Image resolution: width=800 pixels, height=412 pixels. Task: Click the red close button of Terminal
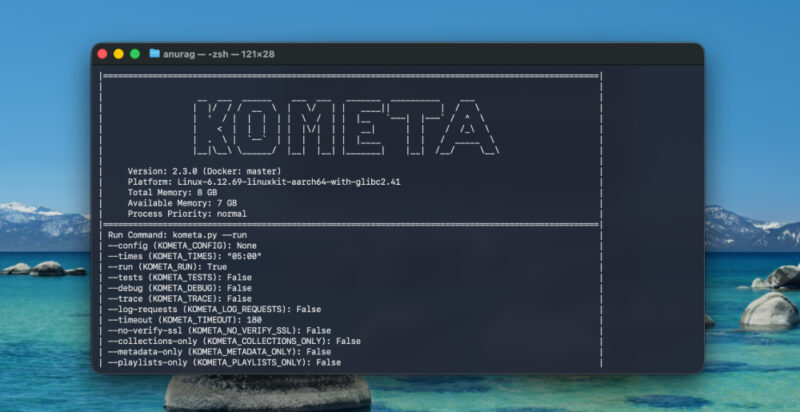[x=103, y=54]
